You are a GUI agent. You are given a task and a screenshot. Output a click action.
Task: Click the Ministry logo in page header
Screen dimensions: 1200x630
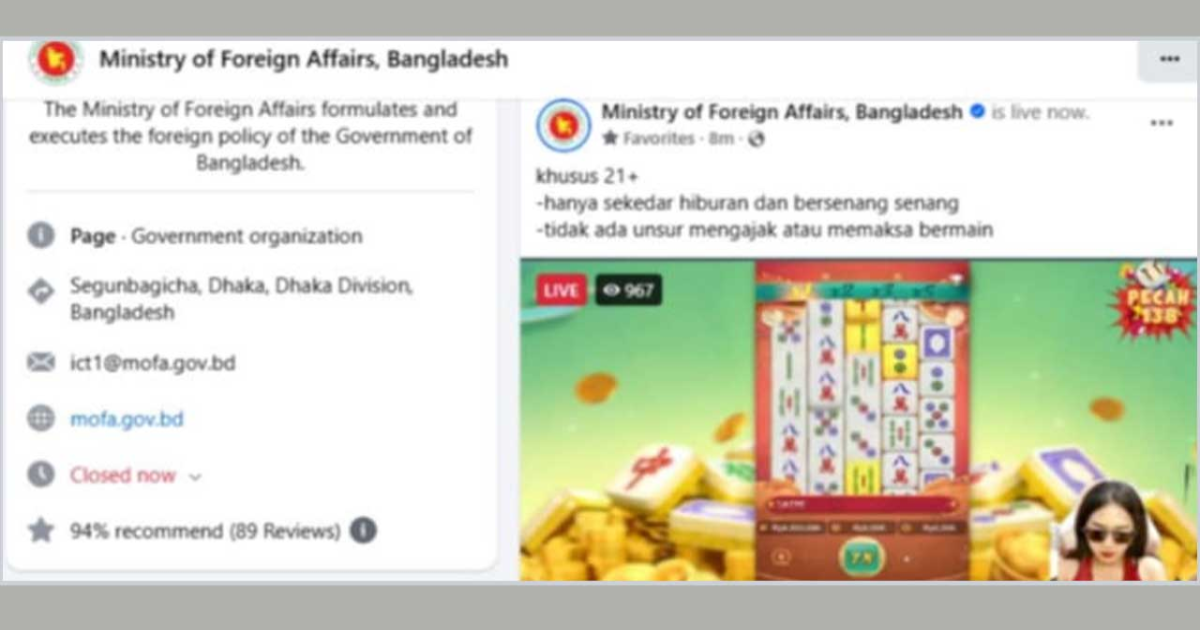coord(55,61)
